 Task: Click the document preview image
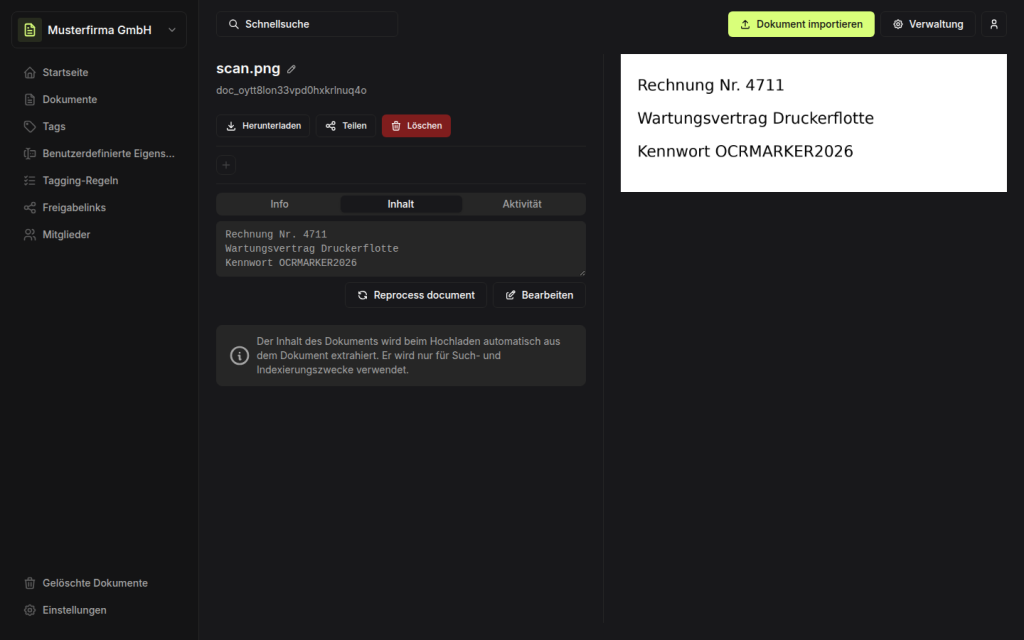click(x=814, y=123)
